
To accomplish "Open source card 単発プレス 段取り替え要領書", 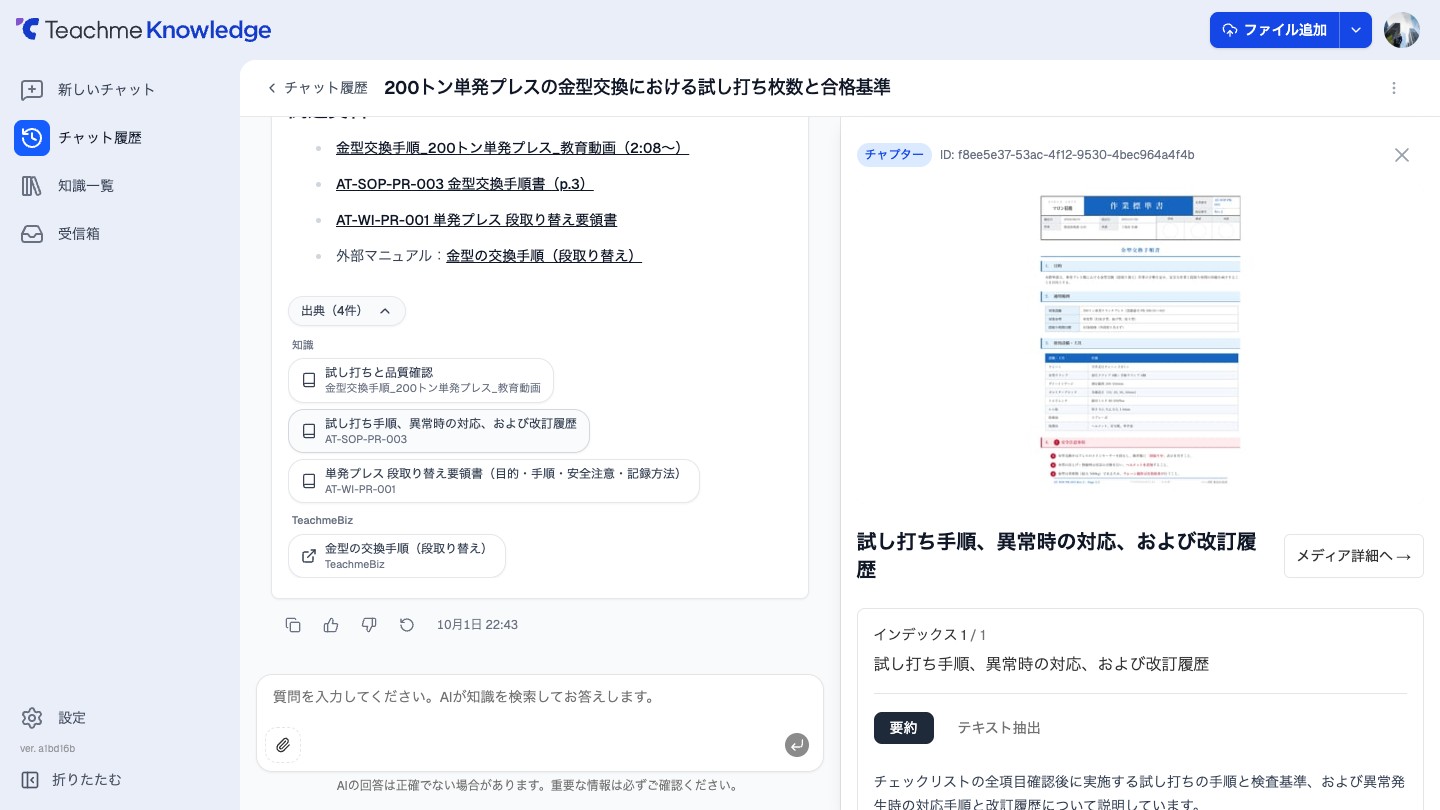I will [x=494, y=481].
